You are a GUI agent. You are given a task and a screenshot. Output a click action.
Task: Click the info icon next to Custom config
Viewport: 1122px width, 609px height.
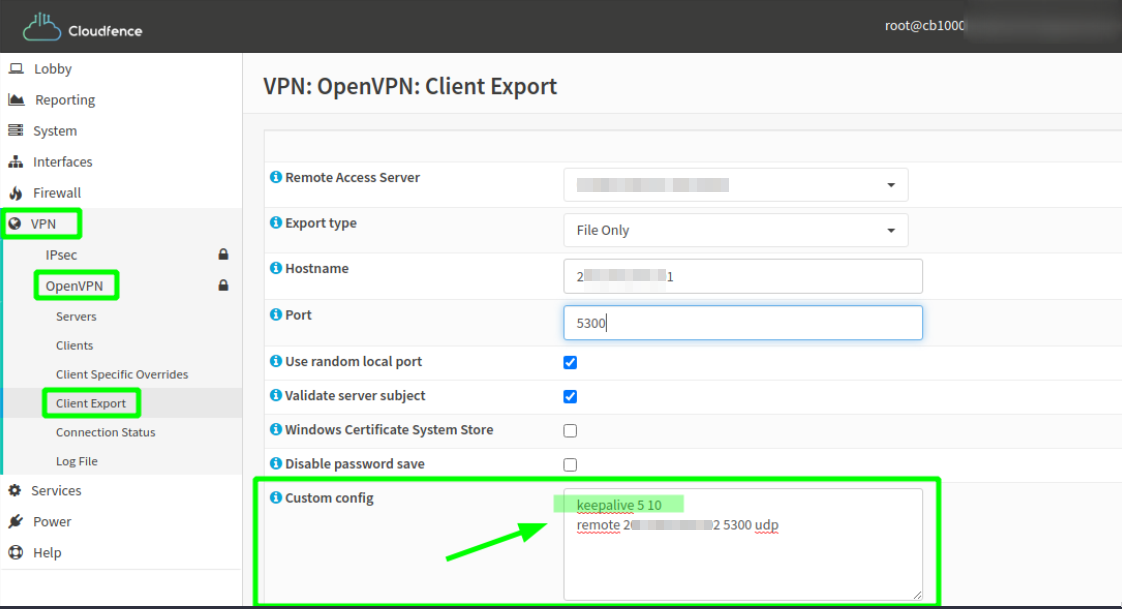[x=275, y=497]
